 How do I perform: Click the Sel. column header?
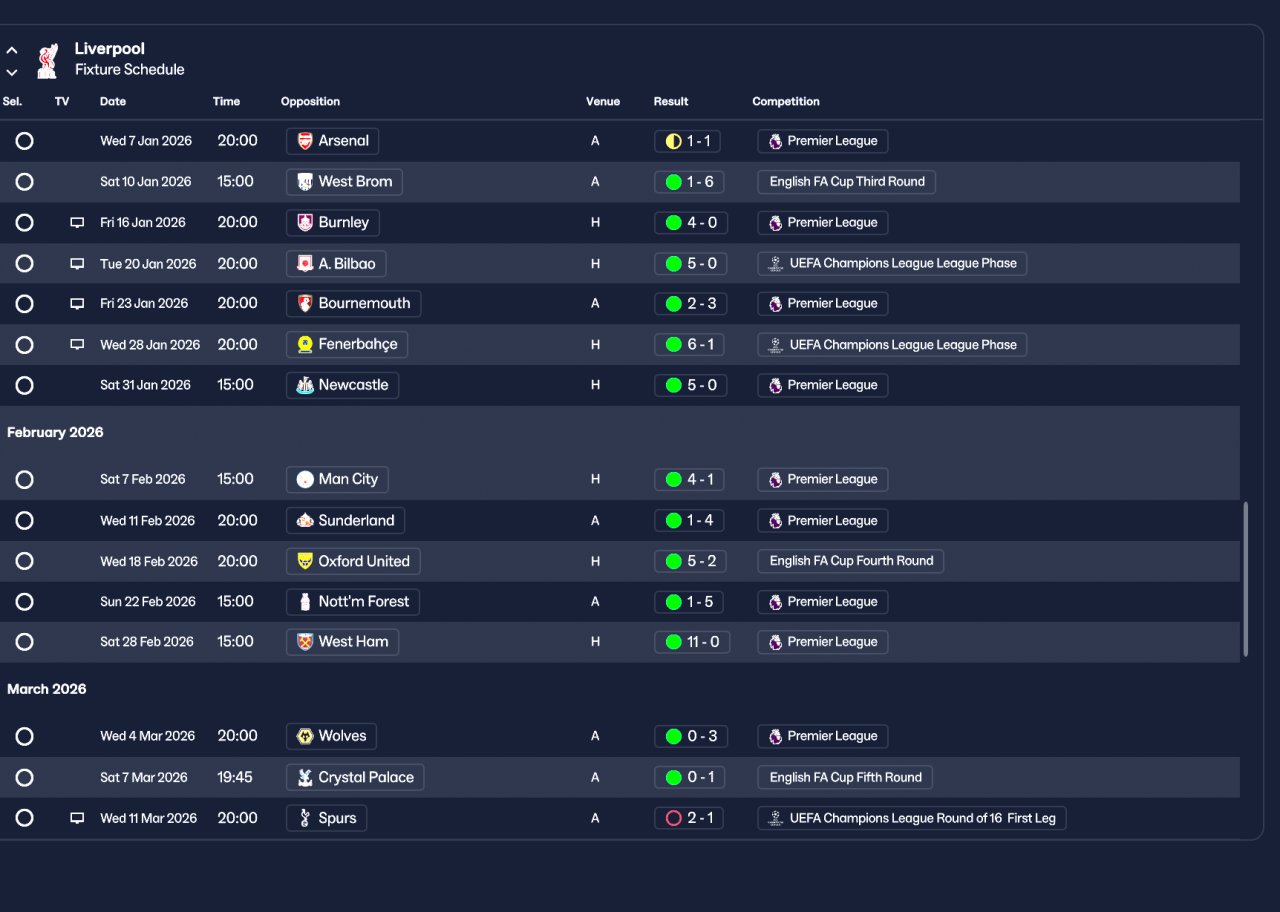coord(13,101)
